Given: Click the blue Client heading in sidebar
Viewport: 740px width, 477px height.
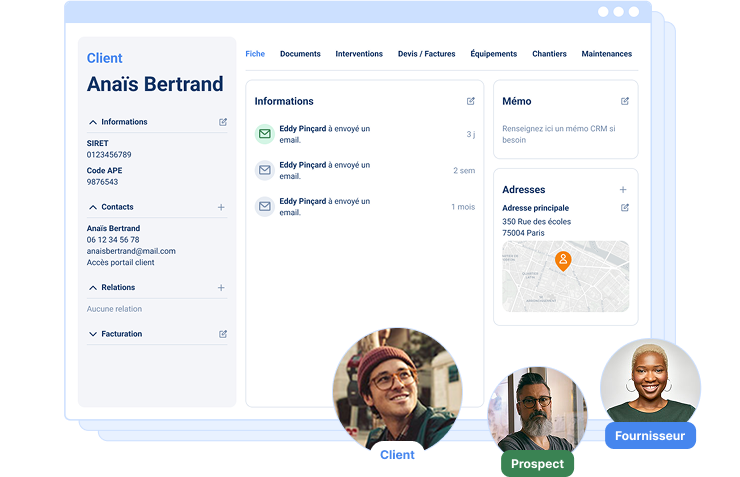Looking at the screenshot, I should pyautogui.click(x=104, y=58).
